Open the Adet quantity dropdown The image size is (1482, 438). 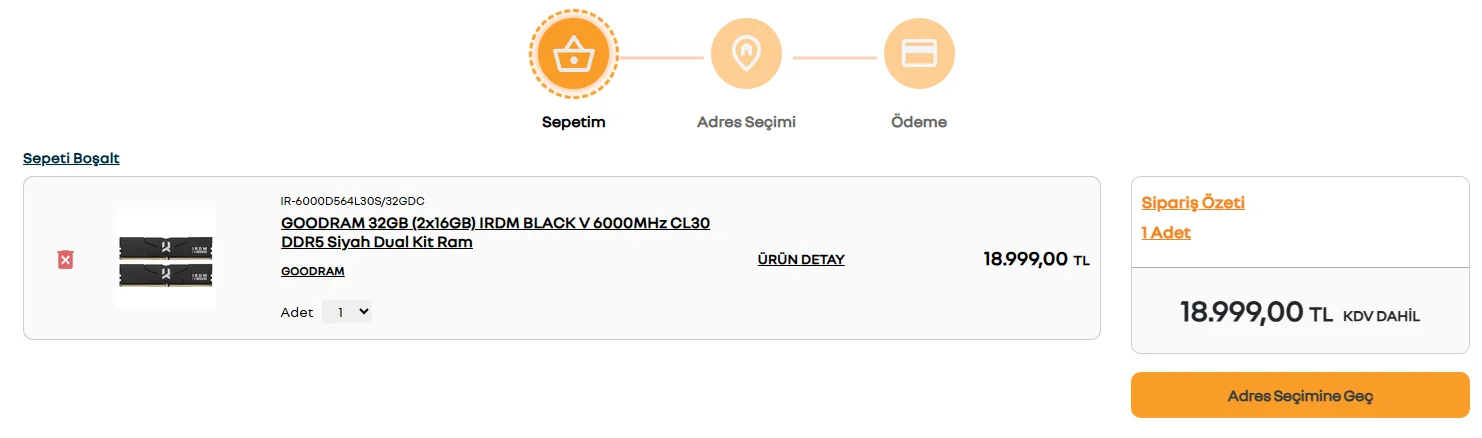(347, 312)
